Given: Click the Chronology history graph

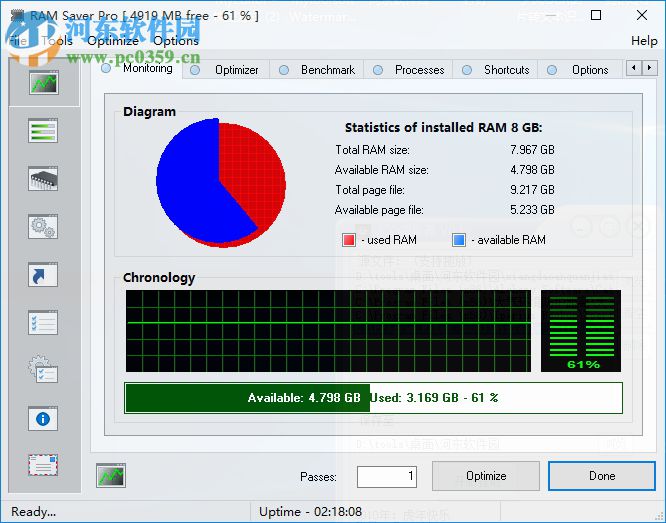Looking at the screenshot, I should (x=328, y=331).
